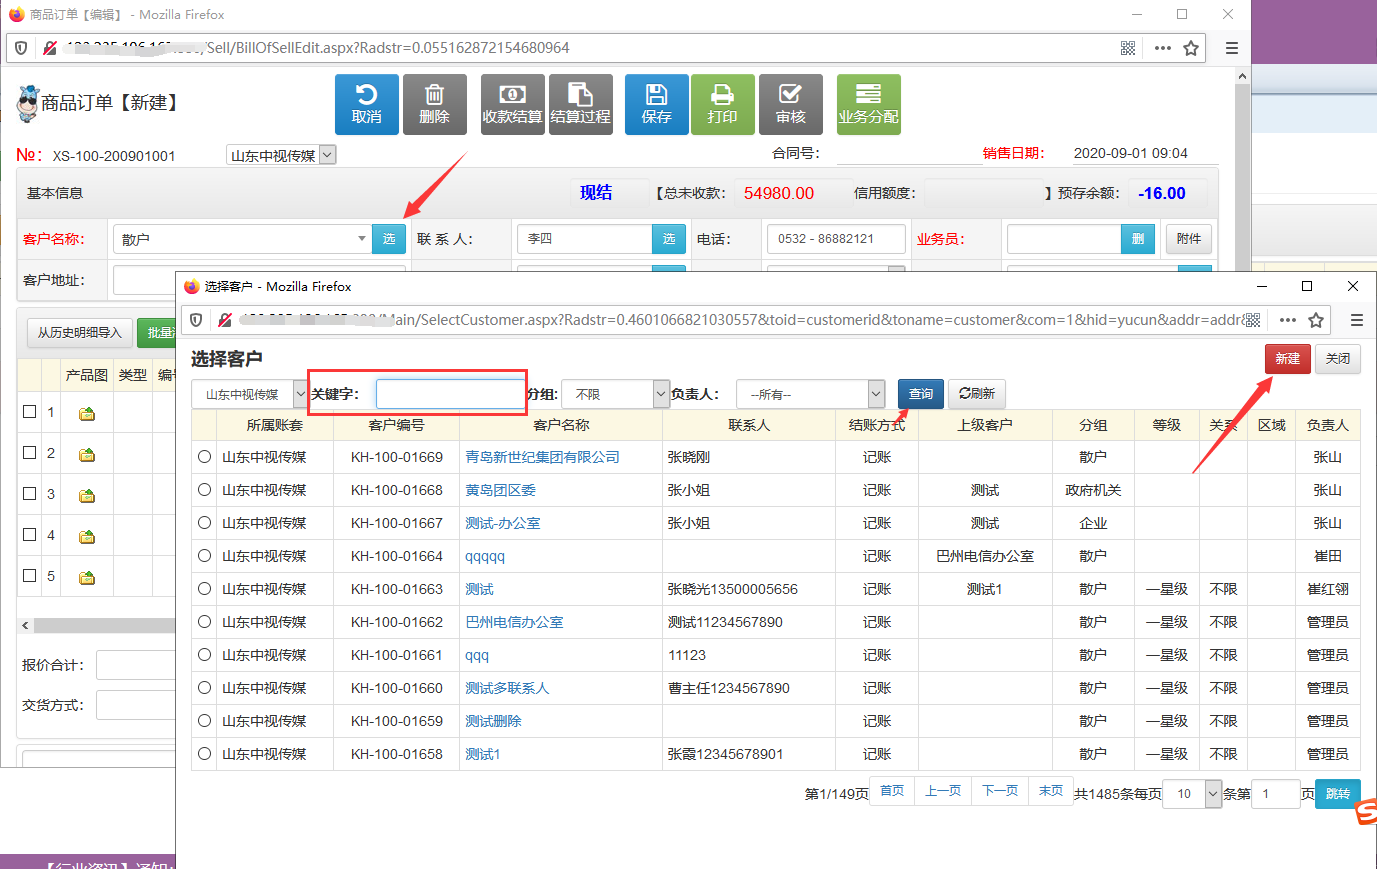Image resolution: width=1377 pixels, height=869 pixels.
Task: Click red 新建 button in customer popup
Action: point(1288,359)
